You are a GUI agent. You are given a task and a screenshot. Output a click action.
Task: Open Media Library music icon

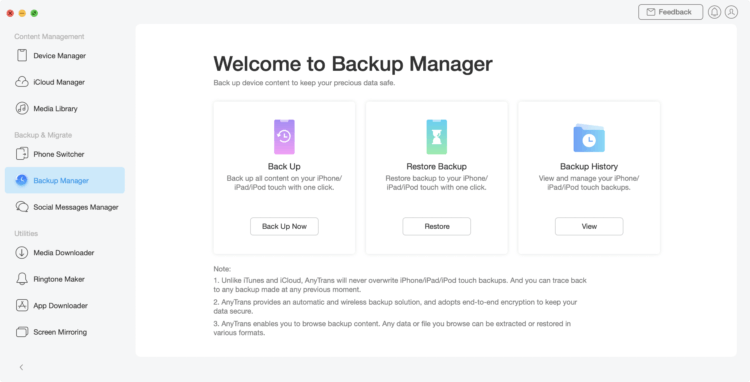click(x=22, y=108)
